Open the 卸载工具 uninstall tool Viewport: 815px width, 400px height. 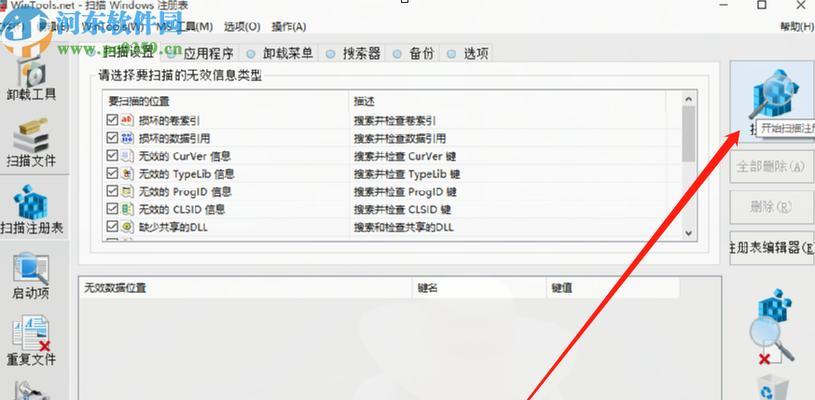point(31,79)
